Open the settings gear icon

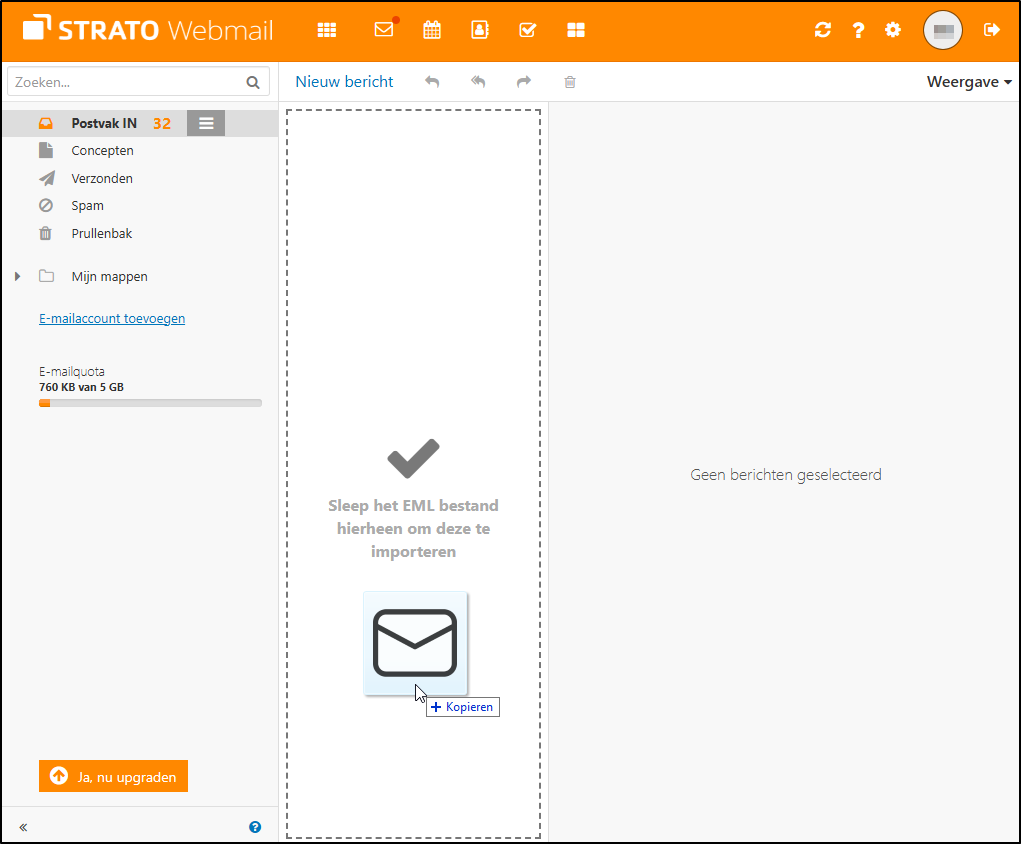892,30
